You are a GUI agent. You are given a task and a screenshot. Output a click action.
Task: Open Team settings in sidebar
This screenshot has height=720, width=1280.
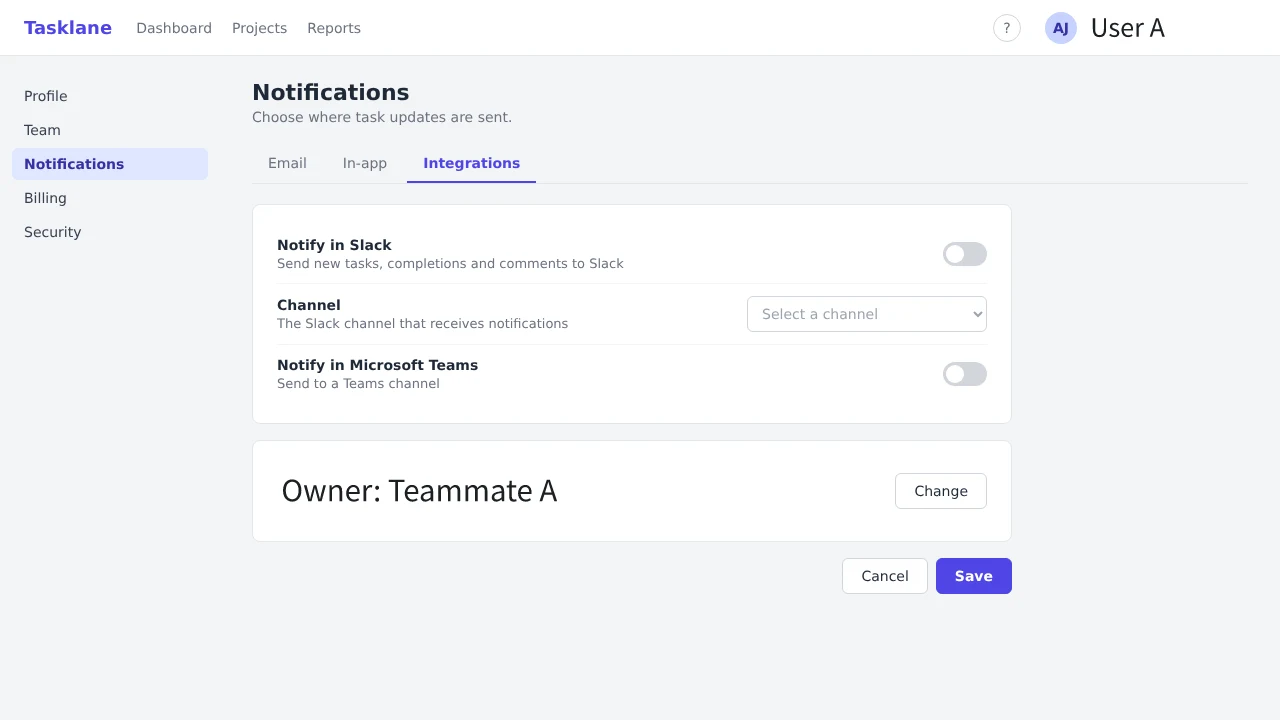point(110,130)
